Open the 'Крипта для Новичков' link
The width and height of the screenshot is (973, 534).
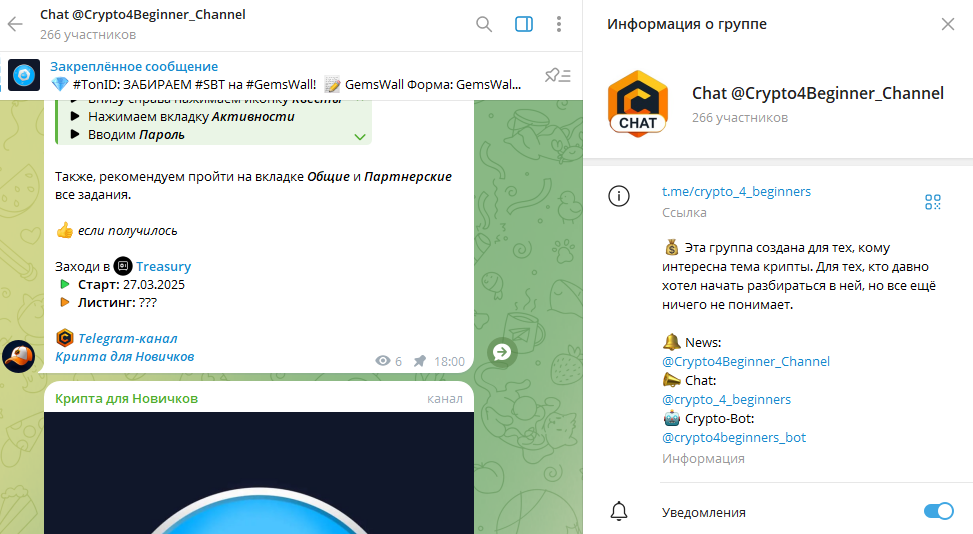[125, 356]
